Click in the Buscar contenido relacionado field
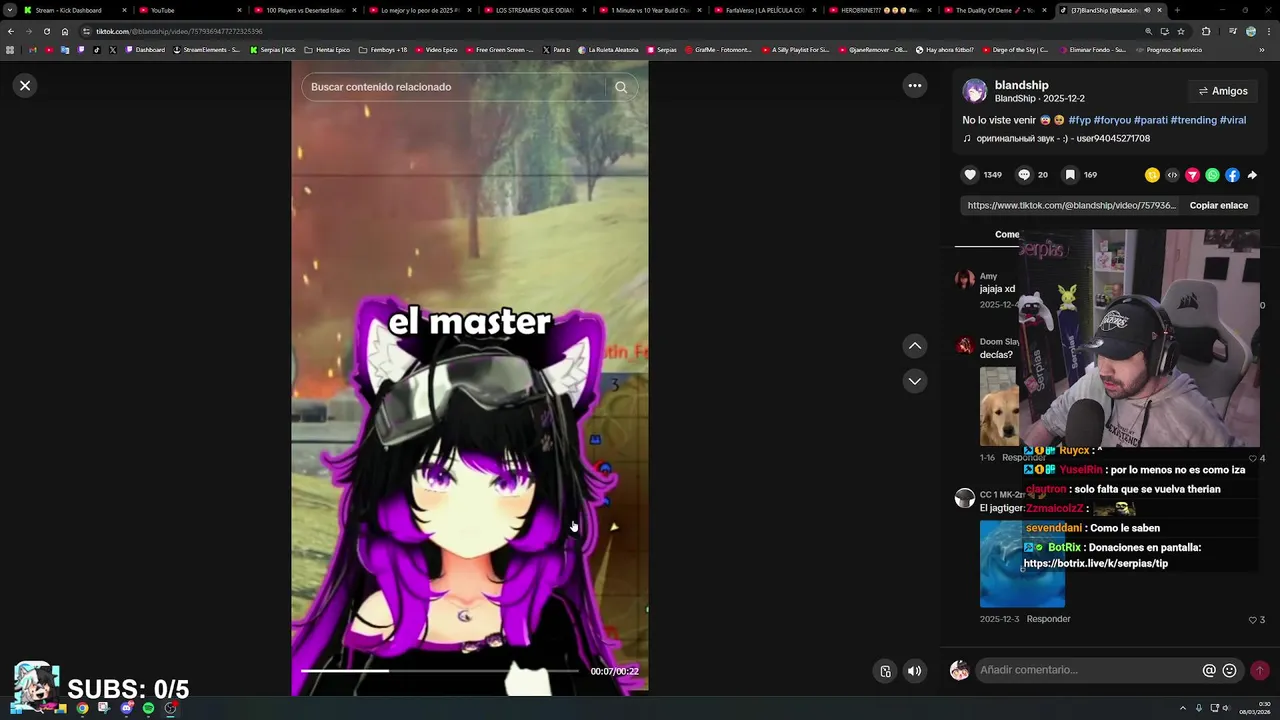This screenshot has width=1280, height=720. tap(455, 87)
